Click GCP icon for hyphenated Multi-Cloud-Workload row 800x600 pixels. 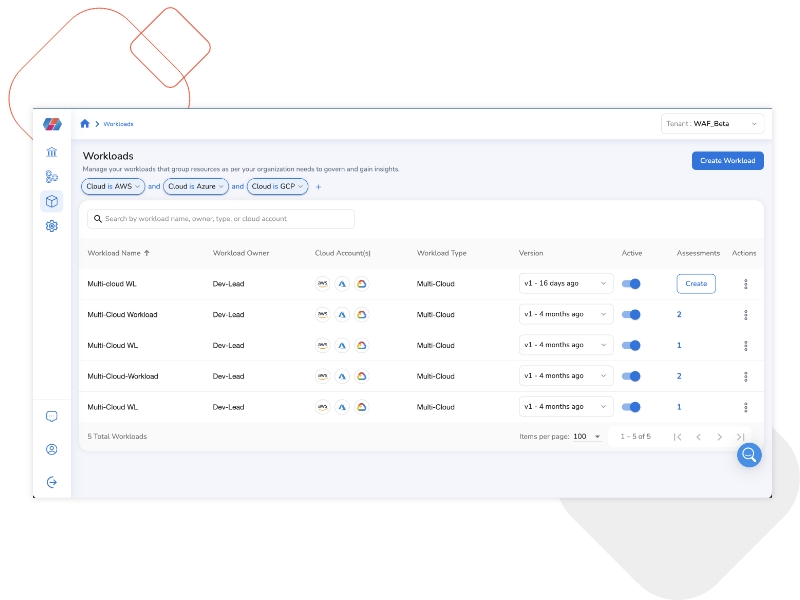tap(361, 376)
